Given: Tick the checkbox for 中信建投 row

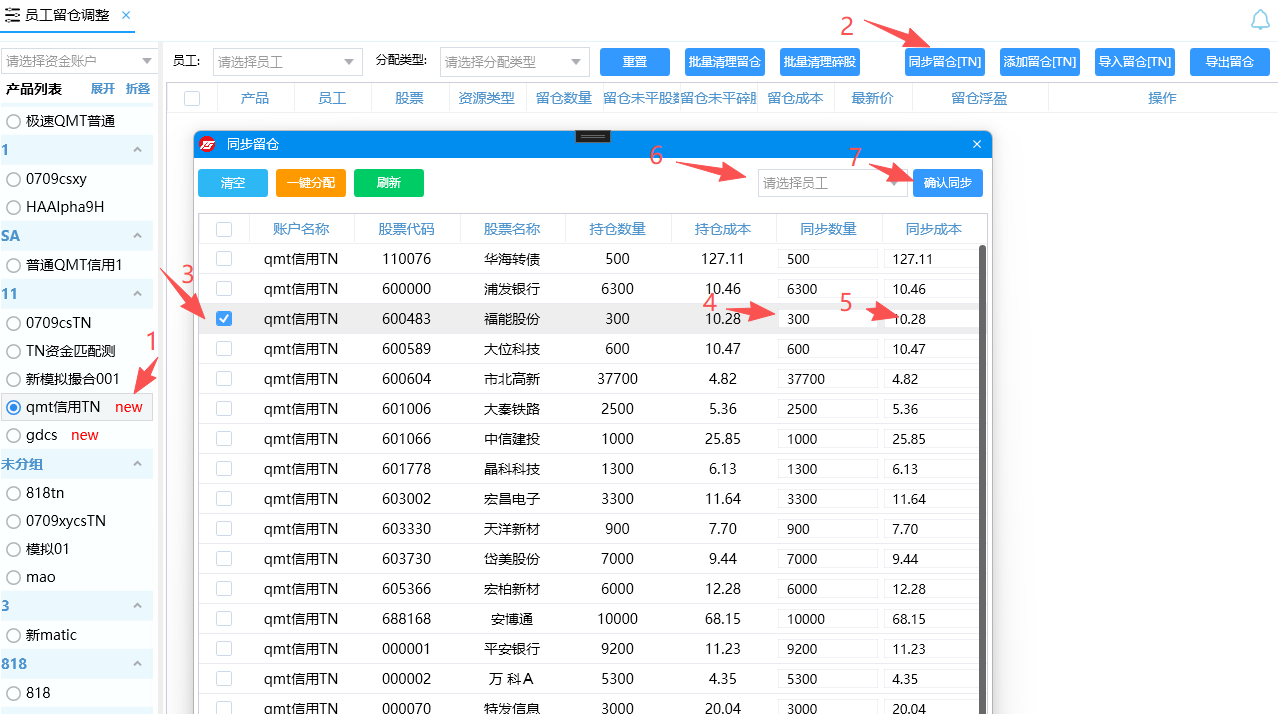Looking at the screenshot, I should pyautogui.click(x=224, y=439).
